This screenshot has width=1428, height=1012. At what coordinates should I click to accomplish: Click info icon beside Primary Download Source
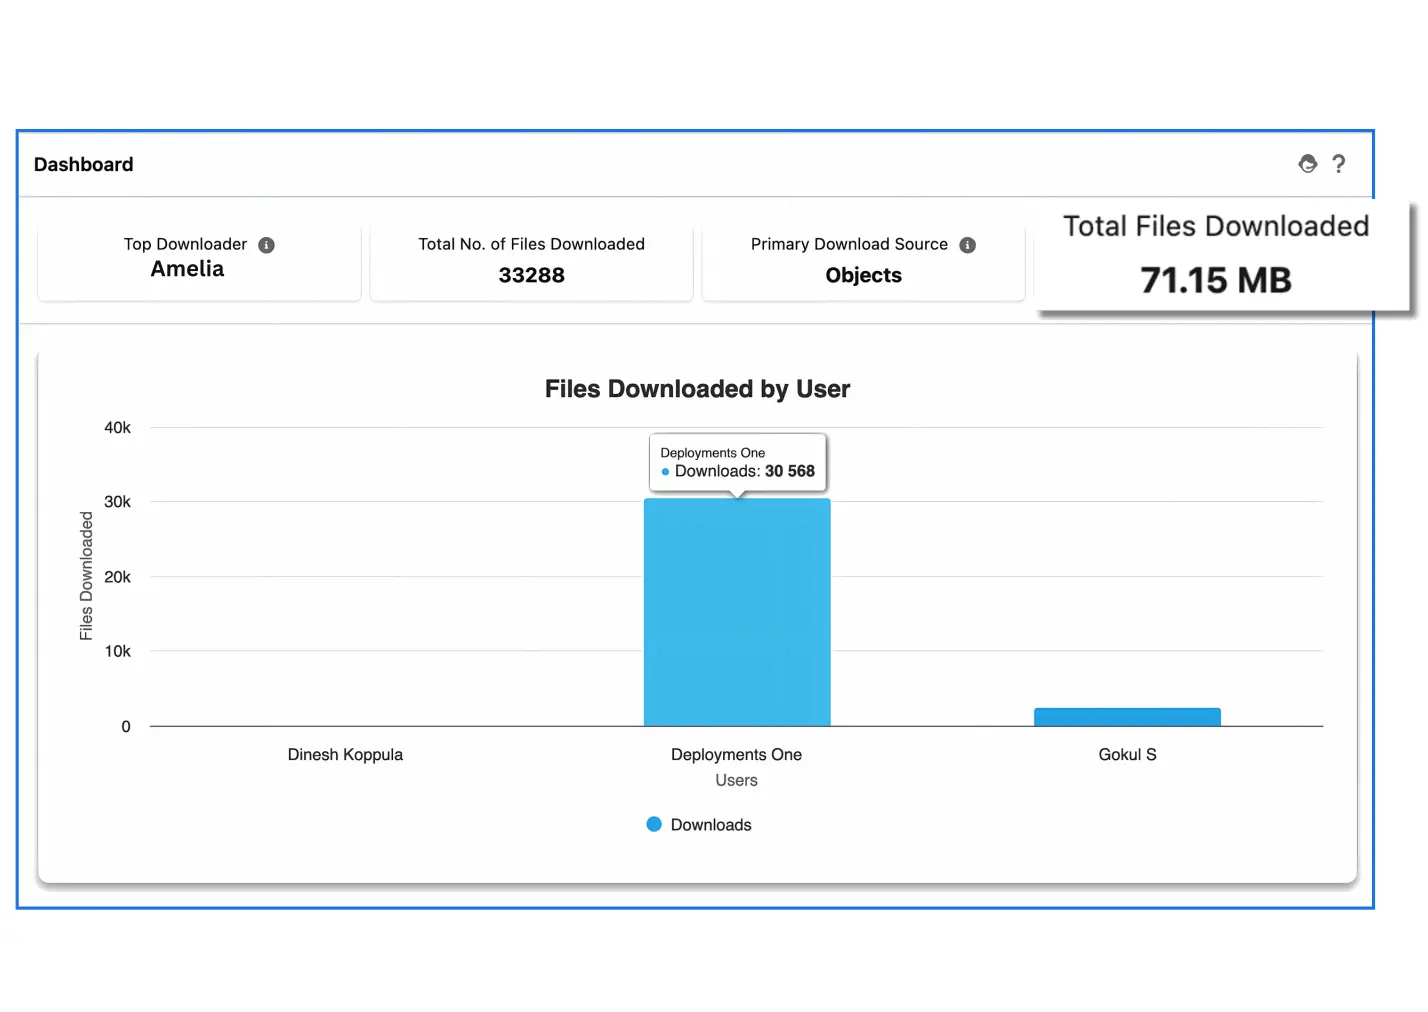point(967,245)
